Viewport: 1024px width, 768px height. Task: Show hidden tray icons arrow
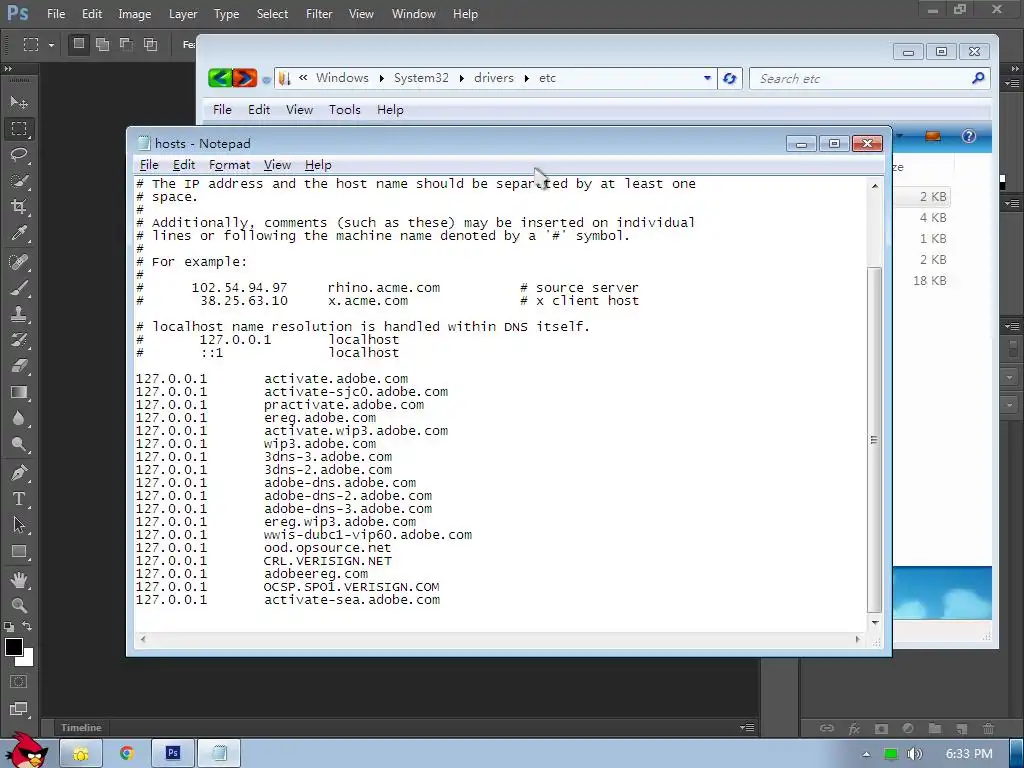(x=866, y=754)
